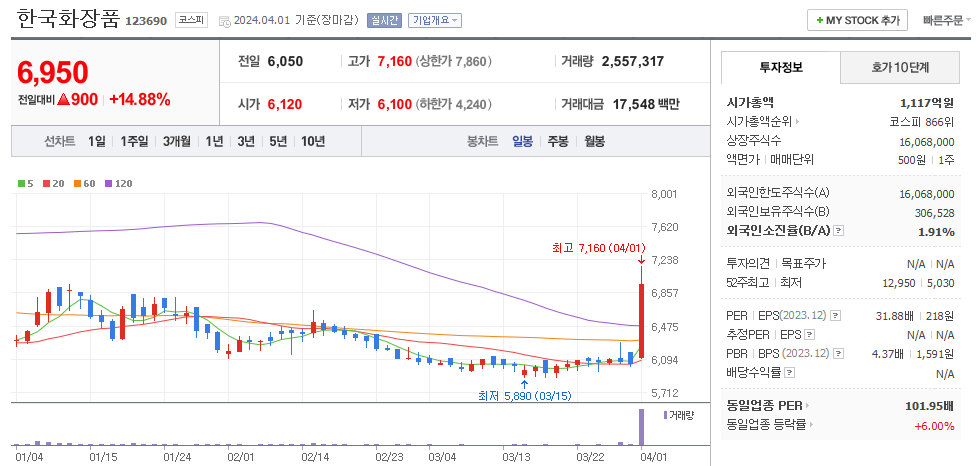Image resolution: width=978 pixels, height=466 pixels.
Task: Click the purple 거래량 legend swatch
Action: (x=665, y=415)
